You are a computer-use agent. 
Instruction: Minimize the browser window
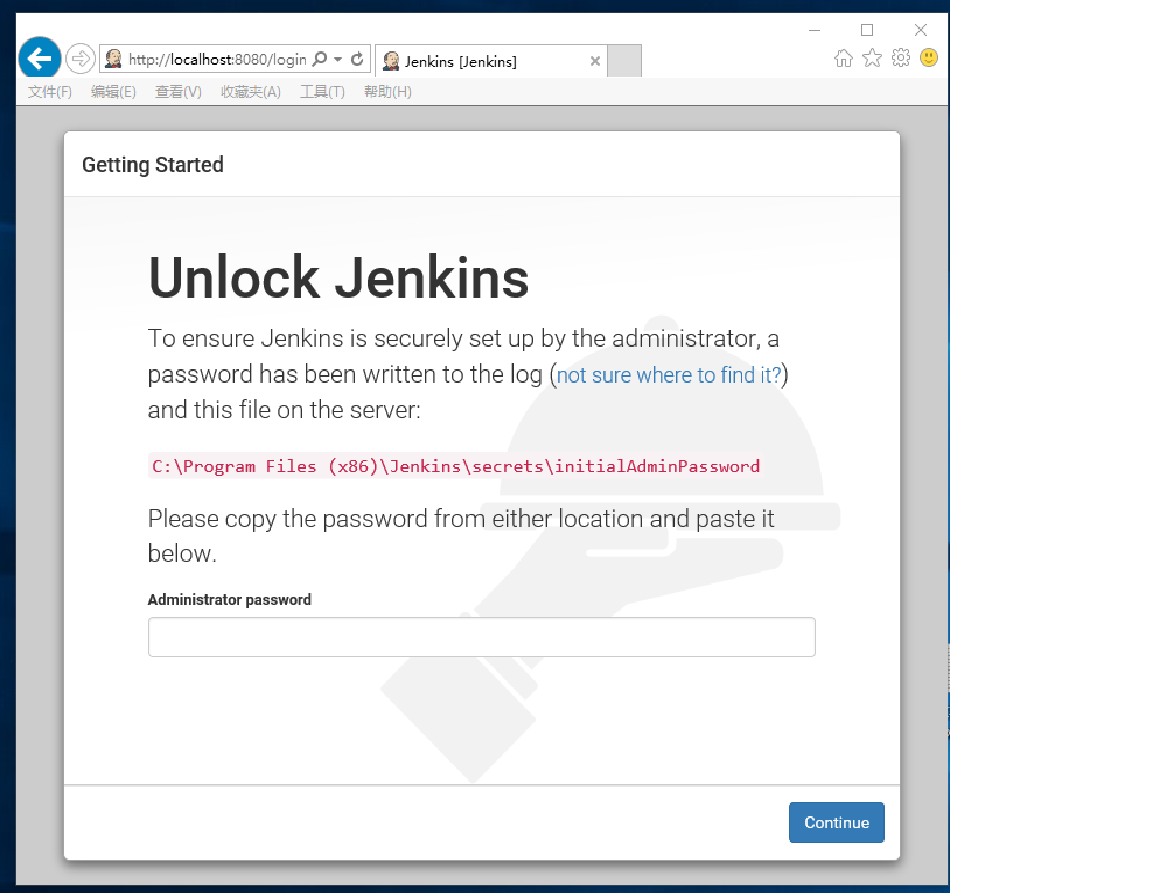814,30
